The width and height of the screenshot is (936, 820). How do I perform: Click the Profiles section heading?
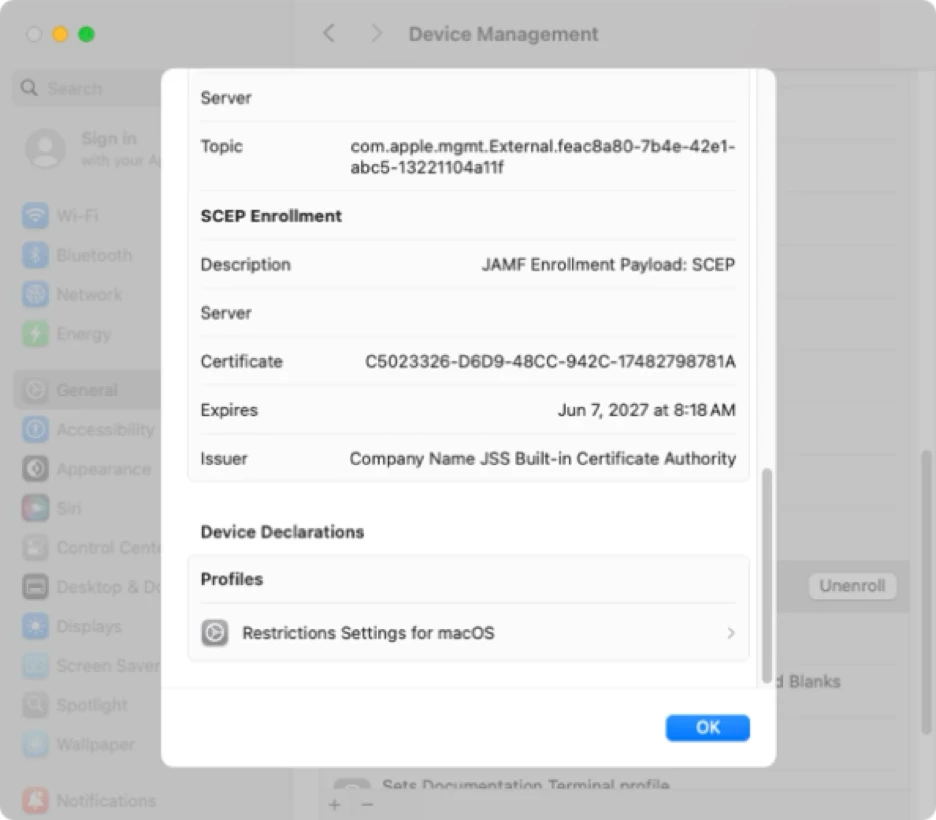click(232, 579)
